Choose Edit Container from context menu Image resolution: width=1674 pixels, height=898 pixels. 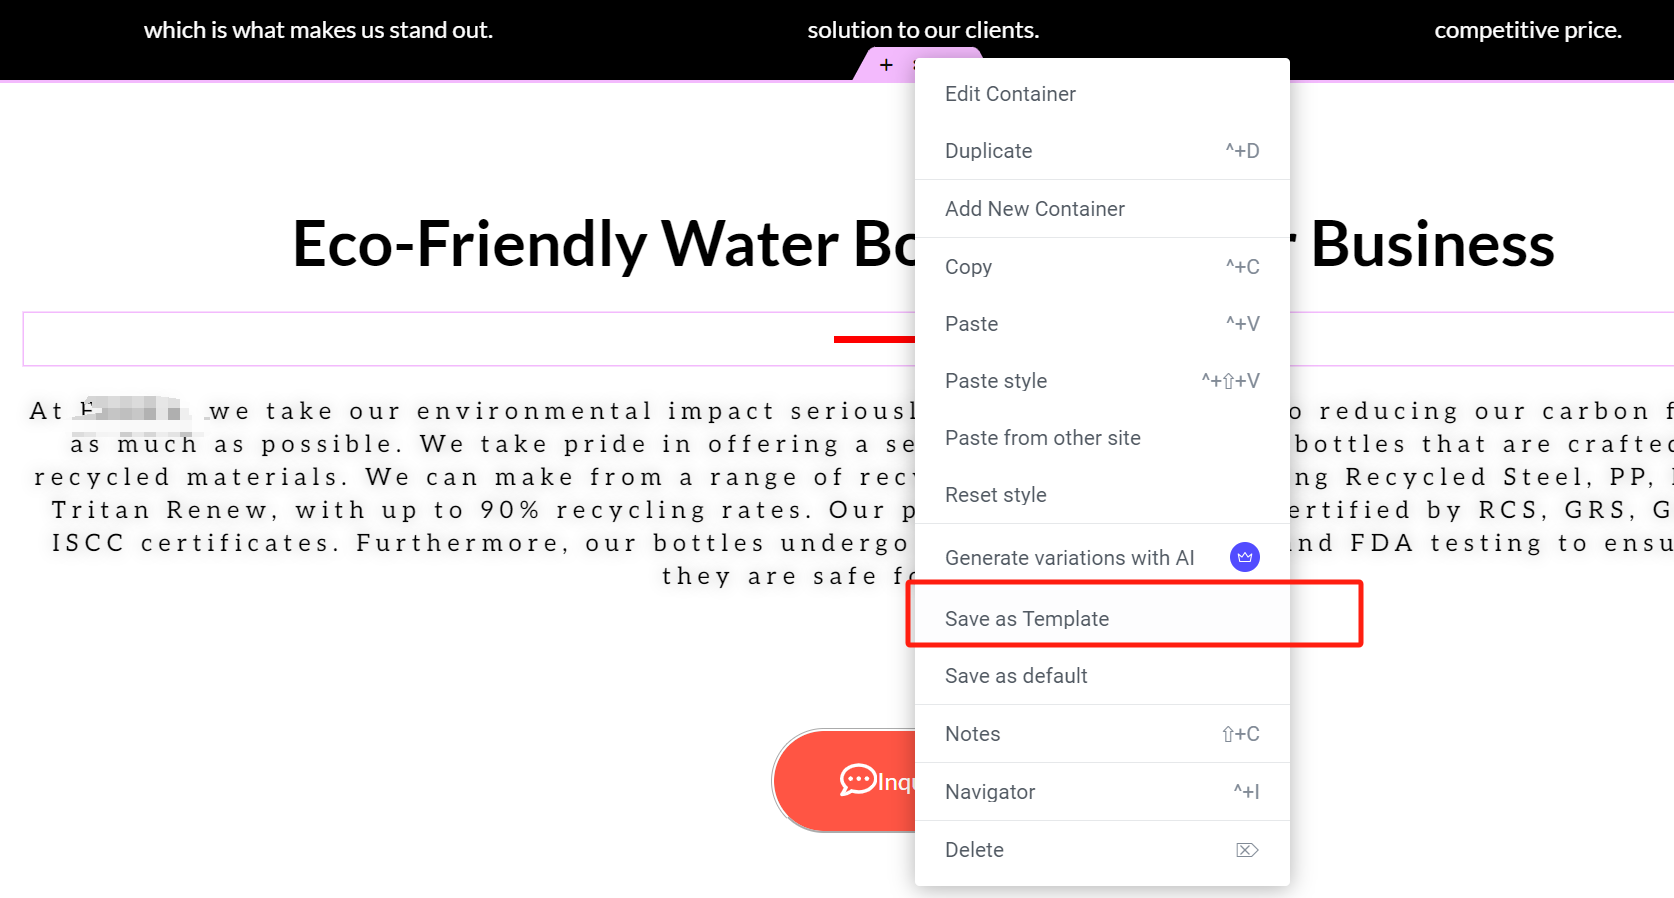[x=1010, y=94]
